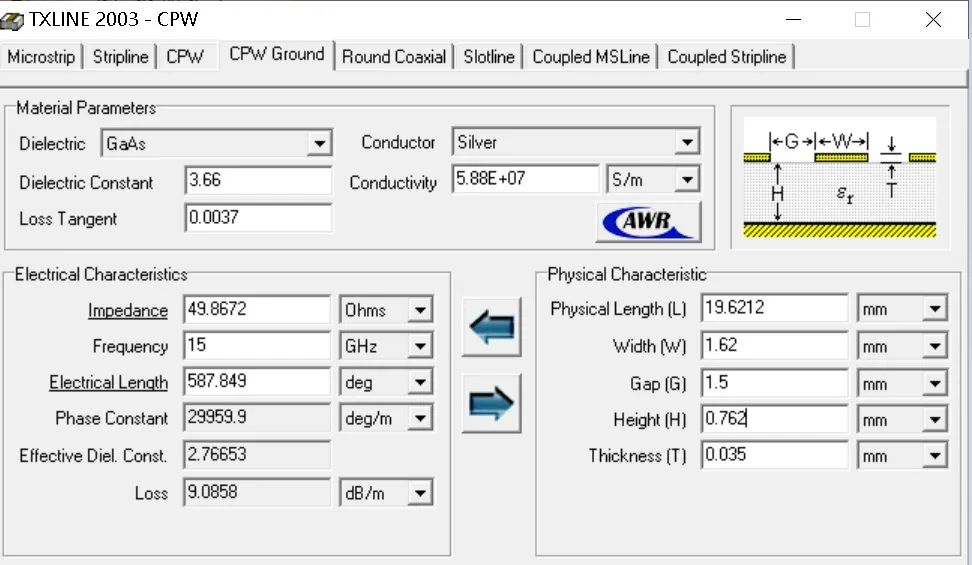Change the Frequency GHz units dropdown
Screen dimensions: 972x565
tap(386, 345)
